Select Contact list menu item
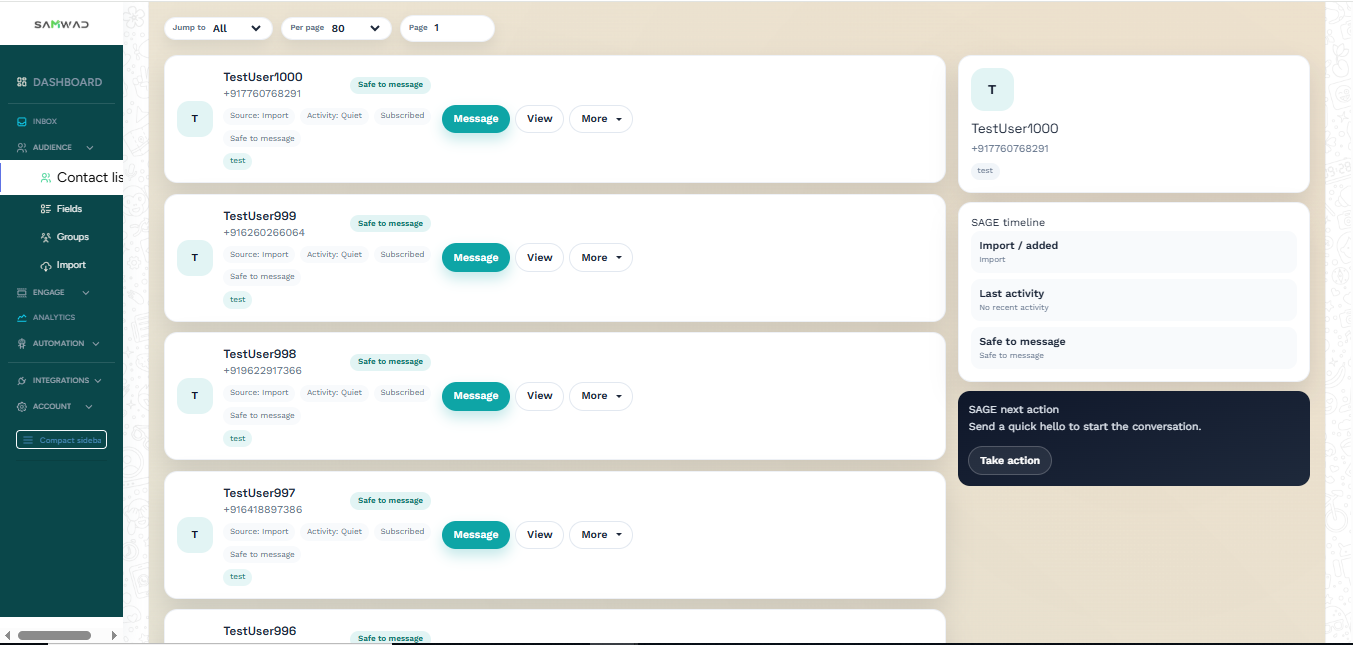The width and height of the screenshot is (1353, 645). click(88, 178)
